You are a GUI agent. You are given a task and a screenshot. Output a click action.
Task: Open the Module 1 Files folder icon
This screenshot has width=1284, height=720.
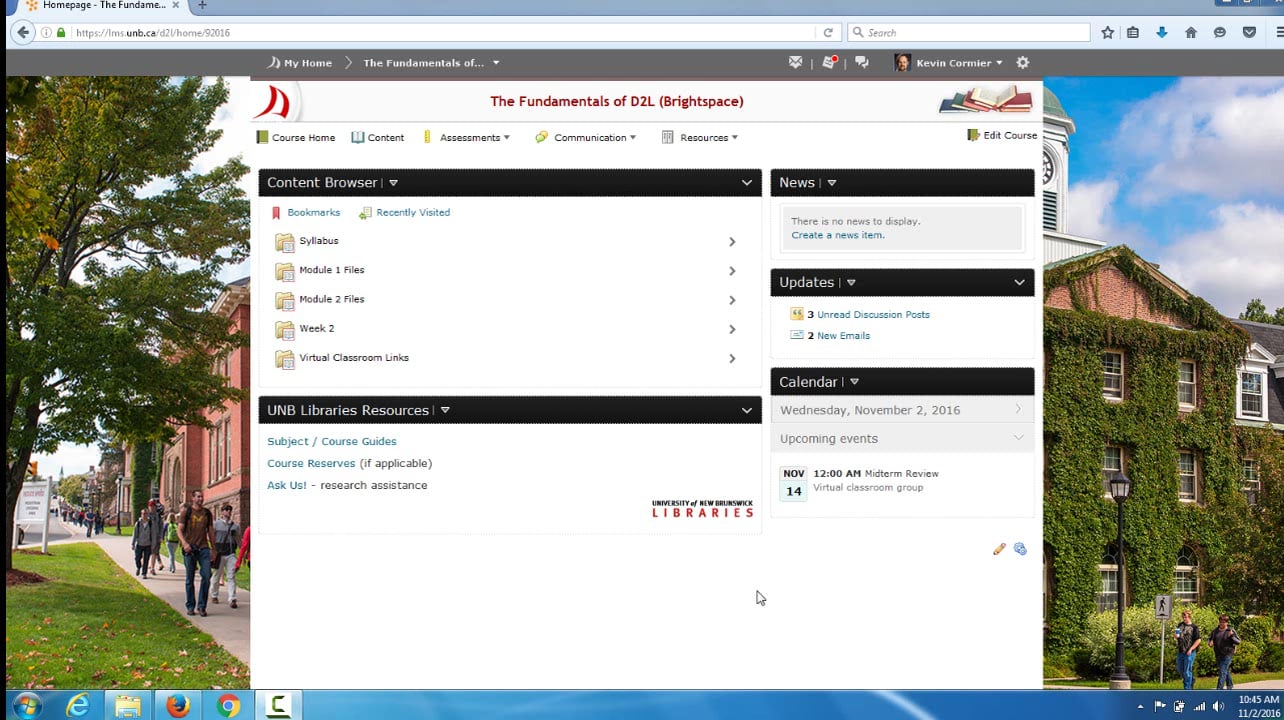285,271
